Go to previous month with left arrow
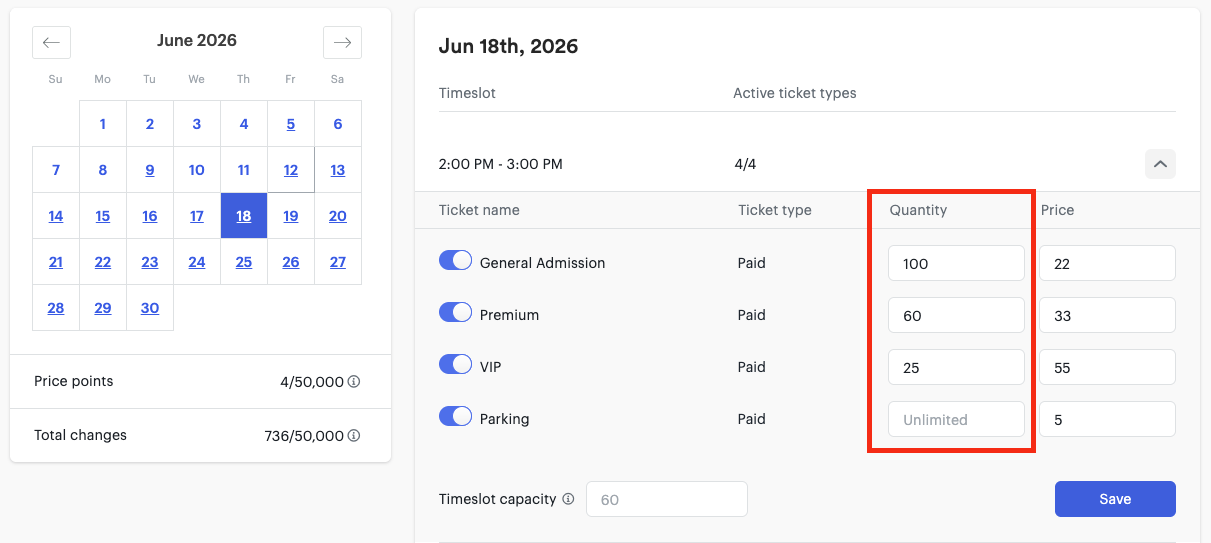The width and height of the screenshot is (1211, 543). [x=52, y=42]
